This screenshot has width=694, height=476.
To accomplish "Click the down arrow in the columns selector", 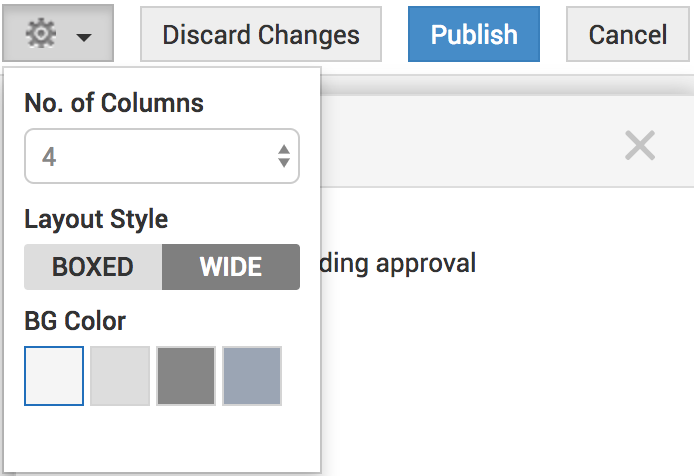I will coord(284,163).
